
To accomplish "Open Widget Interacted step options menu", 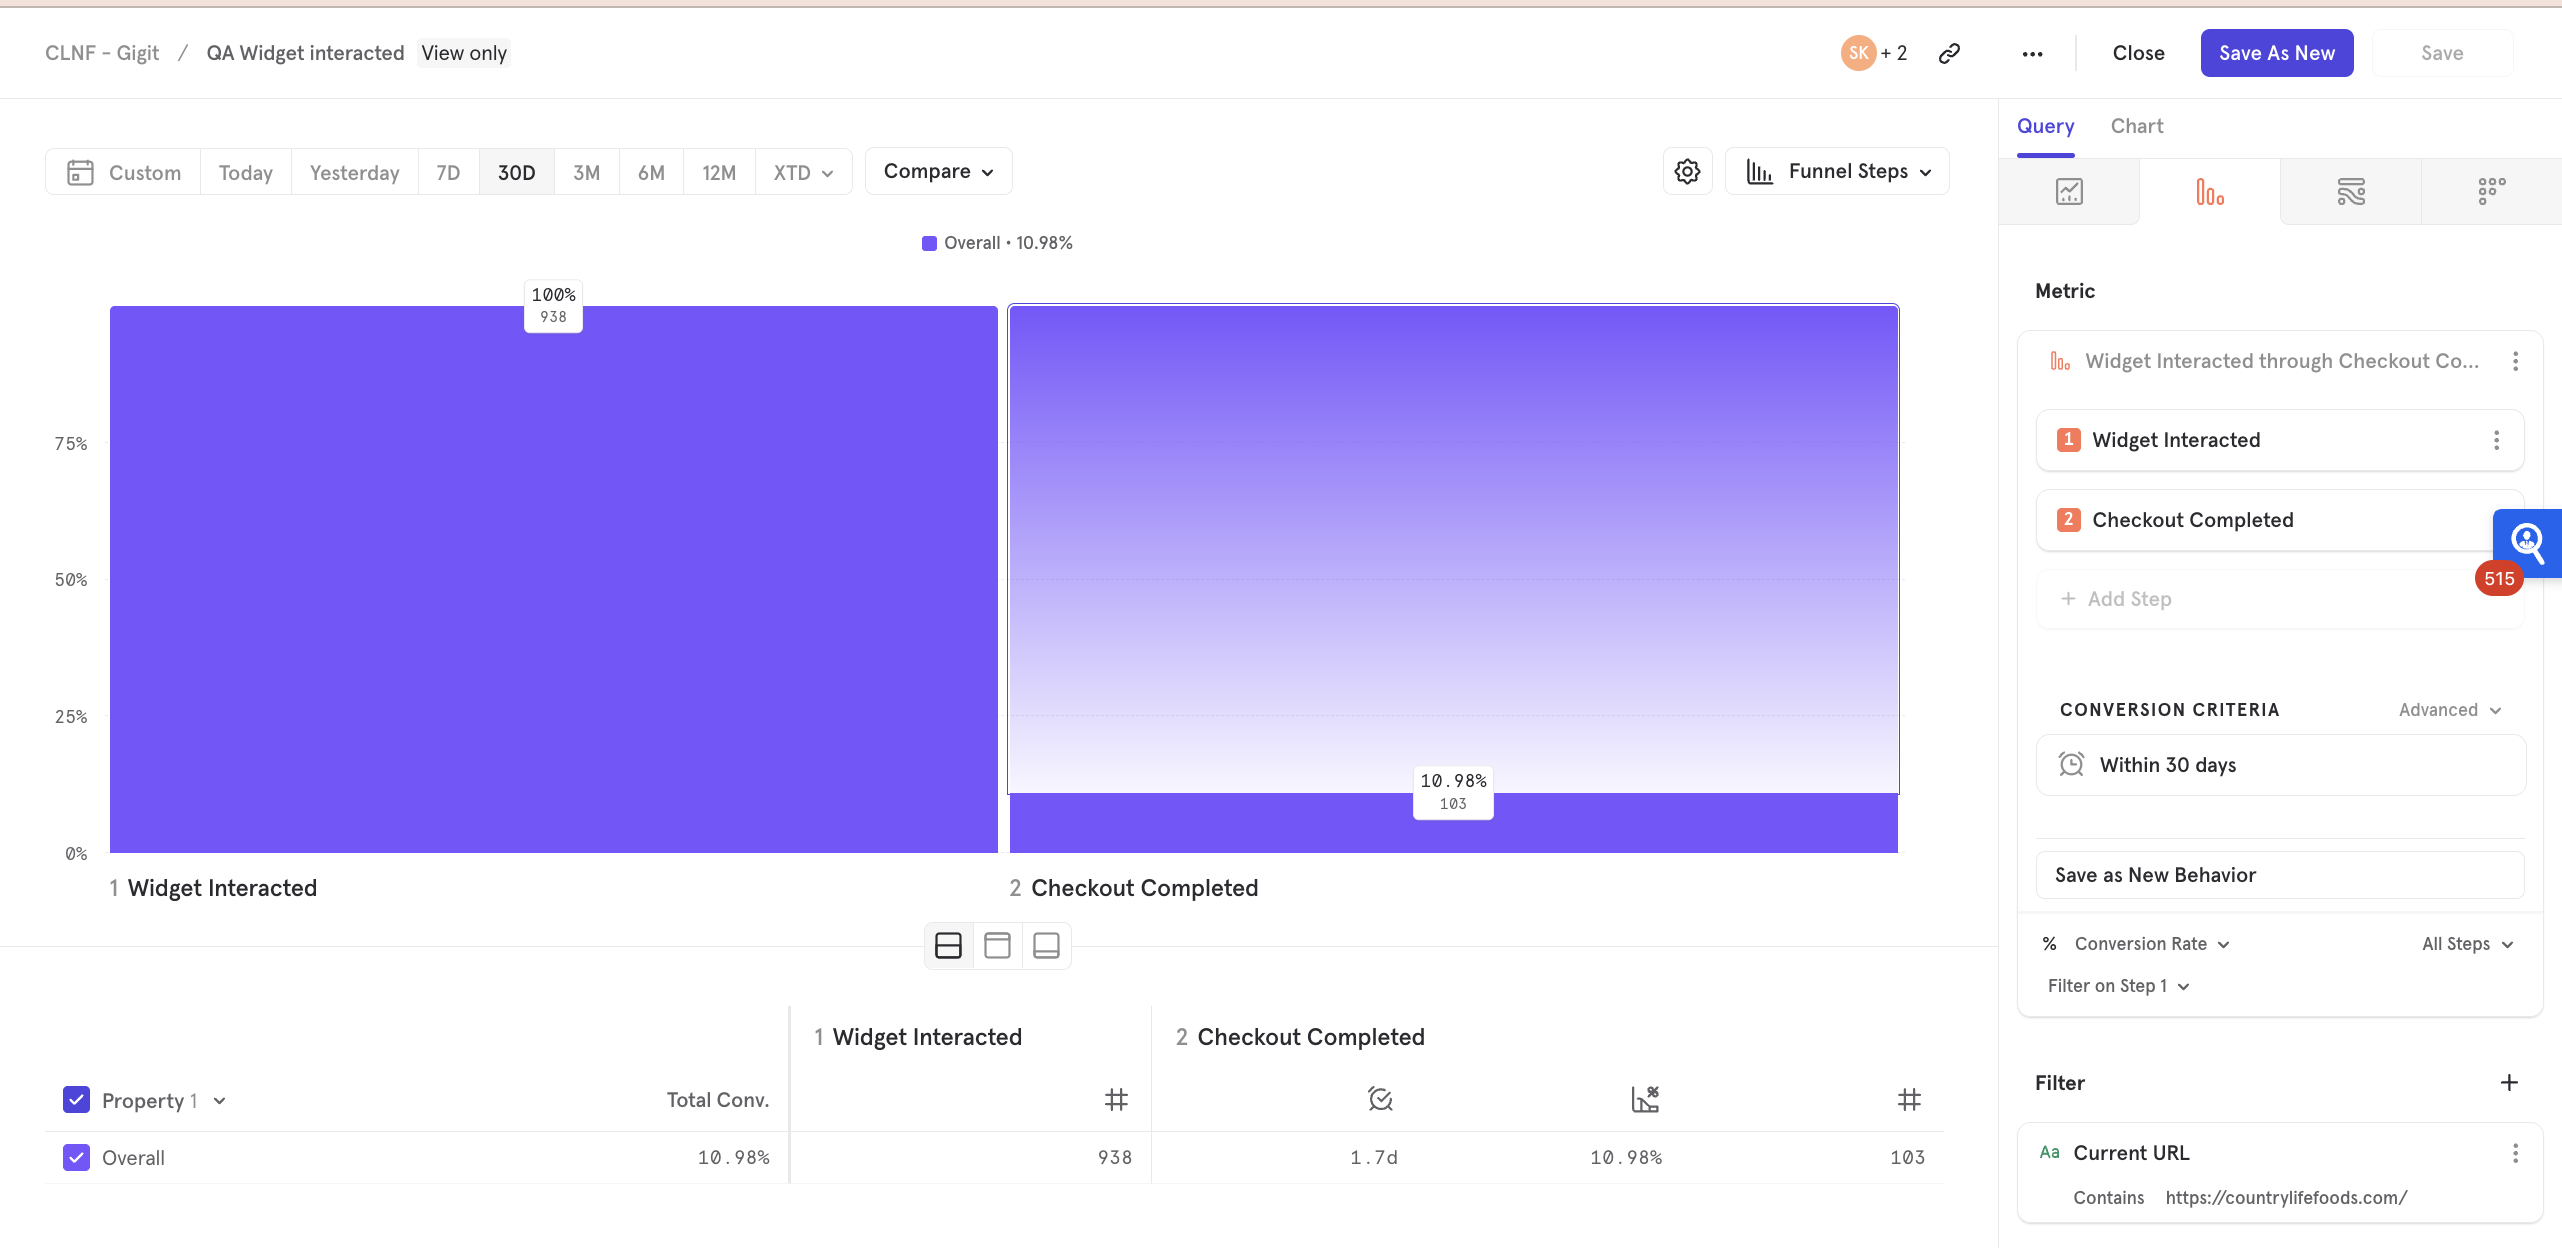I will [2496, 440].
